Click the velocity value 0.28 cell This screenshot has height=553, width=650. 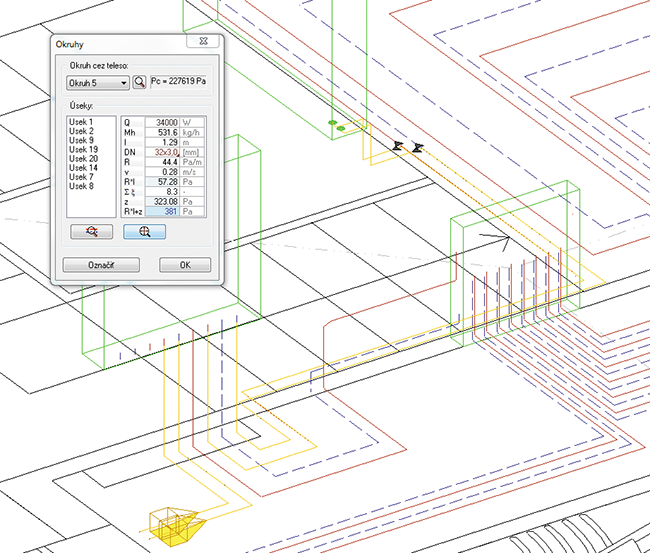[162, 172]
